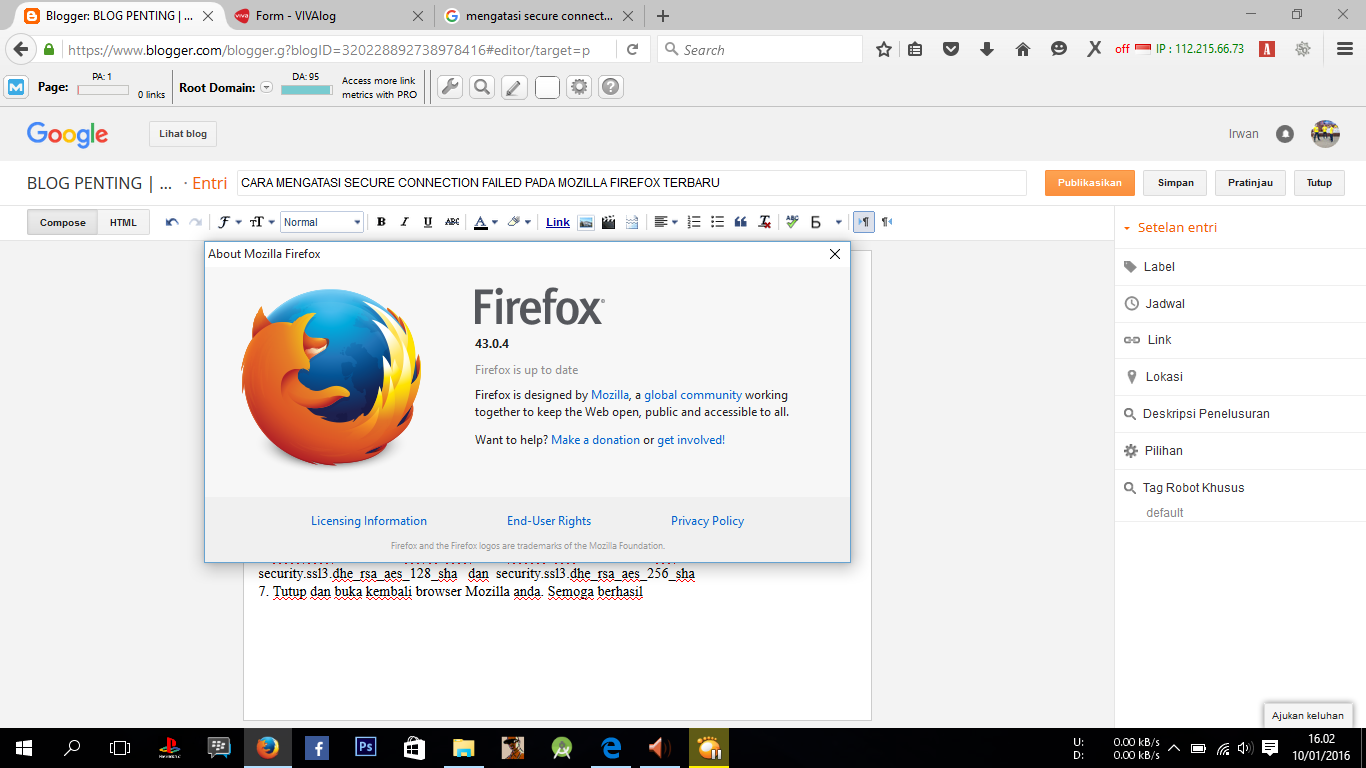Go to home page icon
The height and width of the screenshot is (768, 1366).
coord(1022,49)
